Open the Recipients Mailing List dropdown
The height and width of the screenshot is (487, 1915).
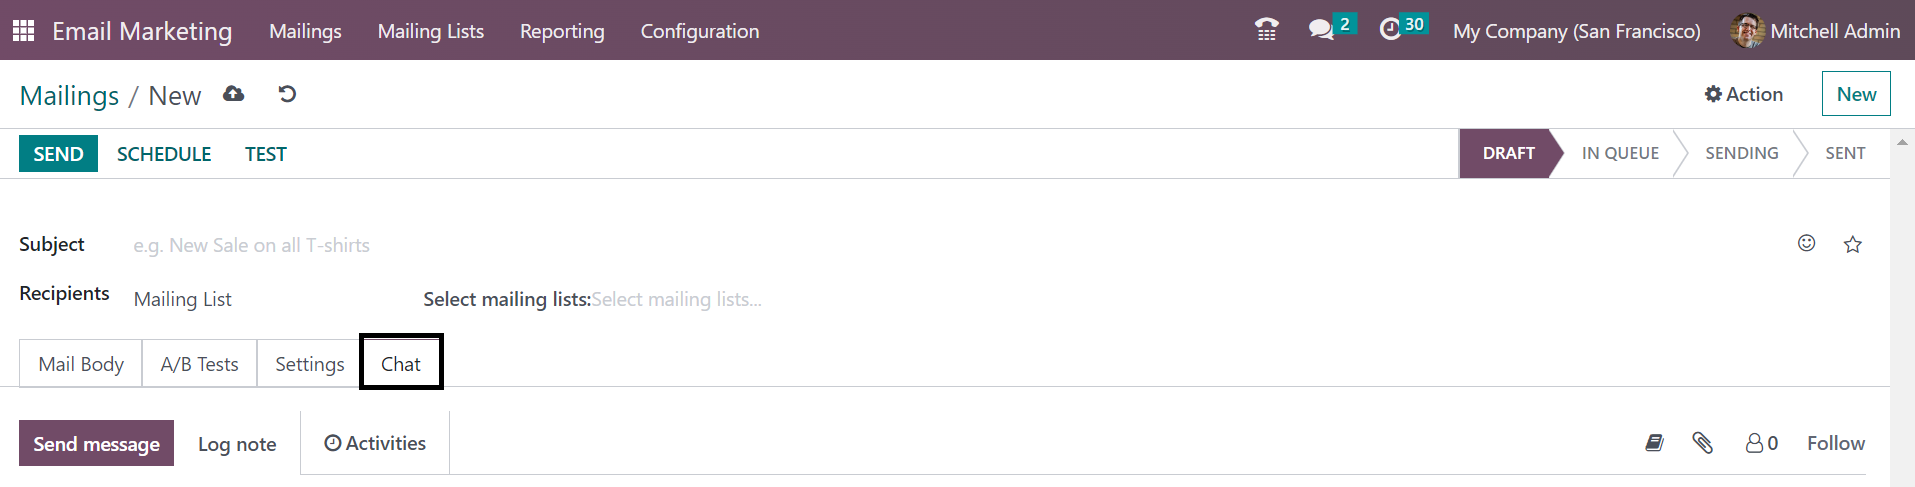click(260, 299)
